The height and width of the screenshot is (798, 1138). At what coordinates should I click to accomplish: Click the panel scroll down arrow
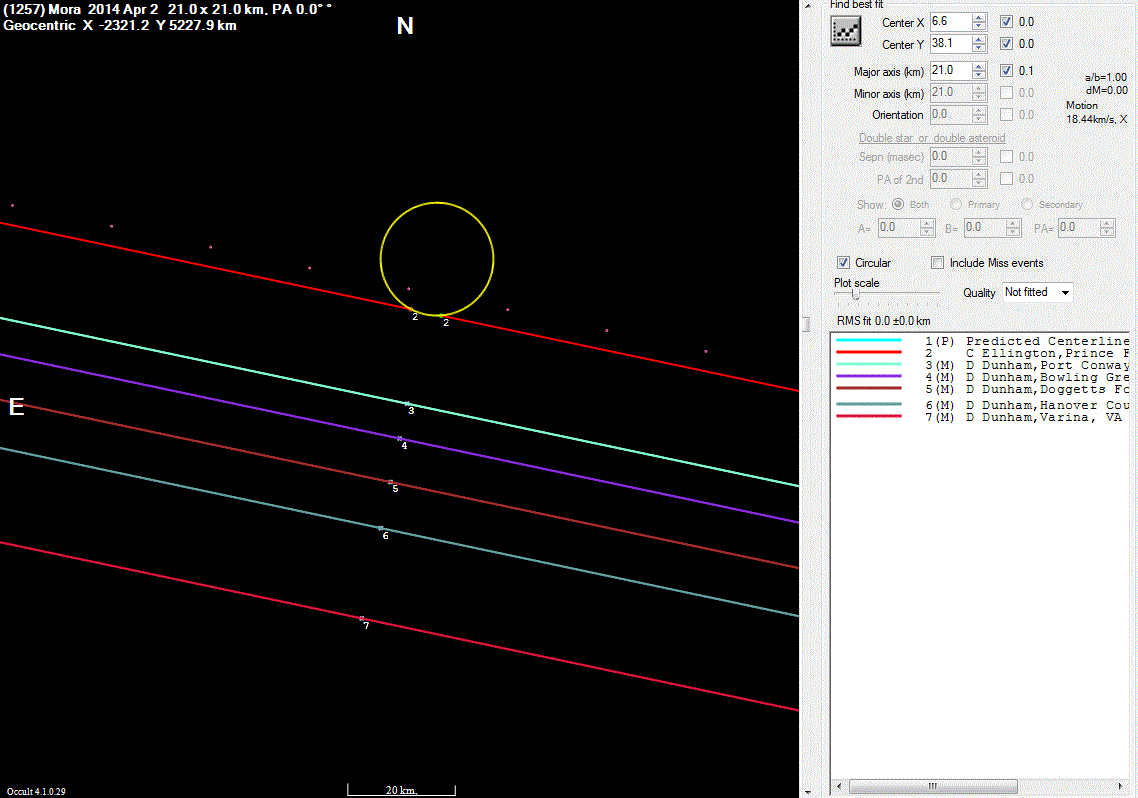(x=807, y=792)
